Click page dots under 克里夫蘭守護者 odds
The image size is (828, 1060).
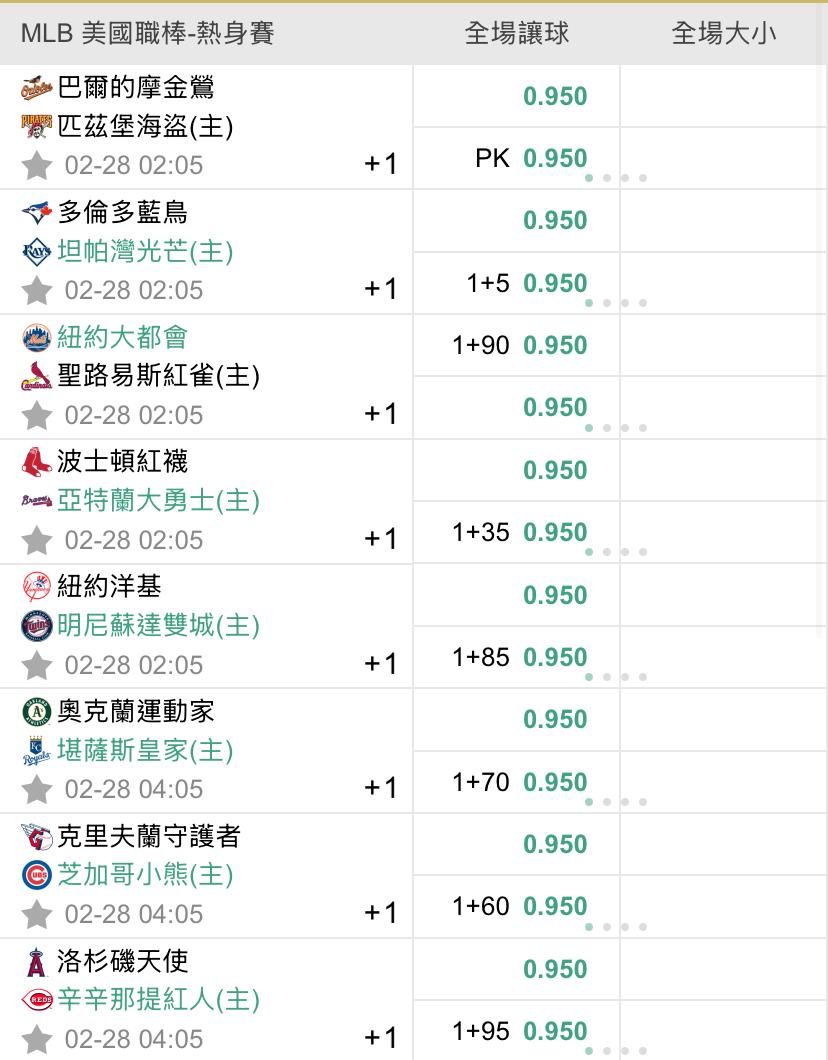[615, 927]
